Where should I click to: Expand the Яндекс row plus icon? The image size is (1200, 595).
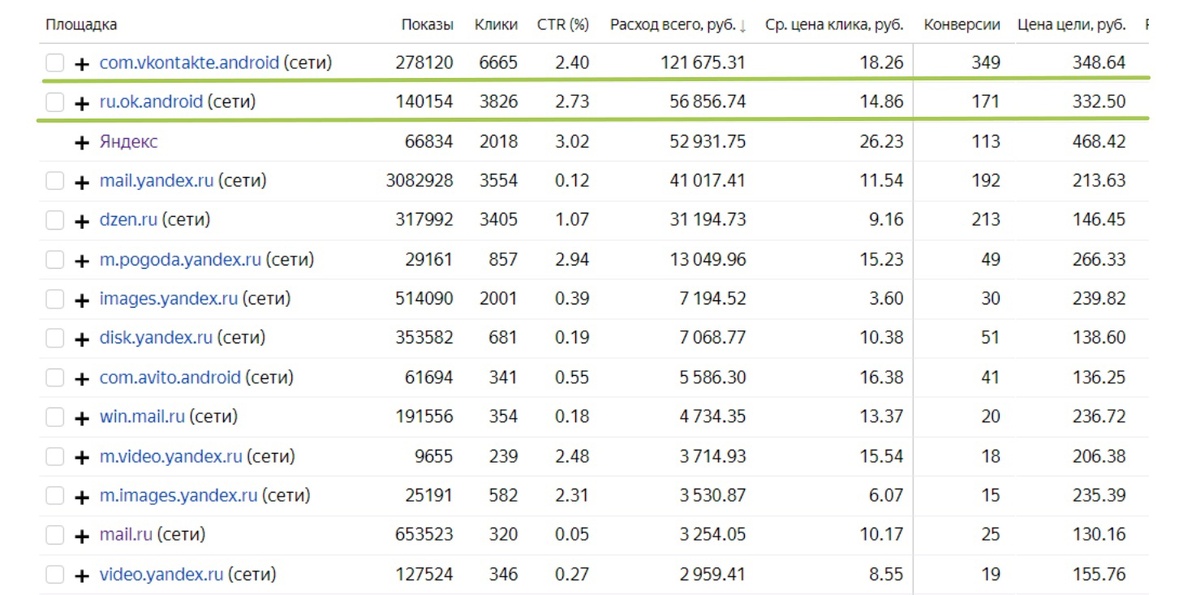pos(83,142)
